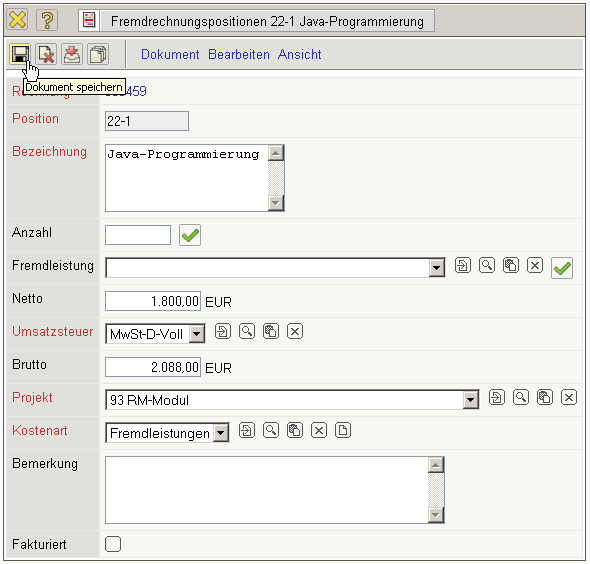Viewport: 590px width, 564px height.
Task: Search Kostenart with magnifier icon
Action: [x=271, y=430]
